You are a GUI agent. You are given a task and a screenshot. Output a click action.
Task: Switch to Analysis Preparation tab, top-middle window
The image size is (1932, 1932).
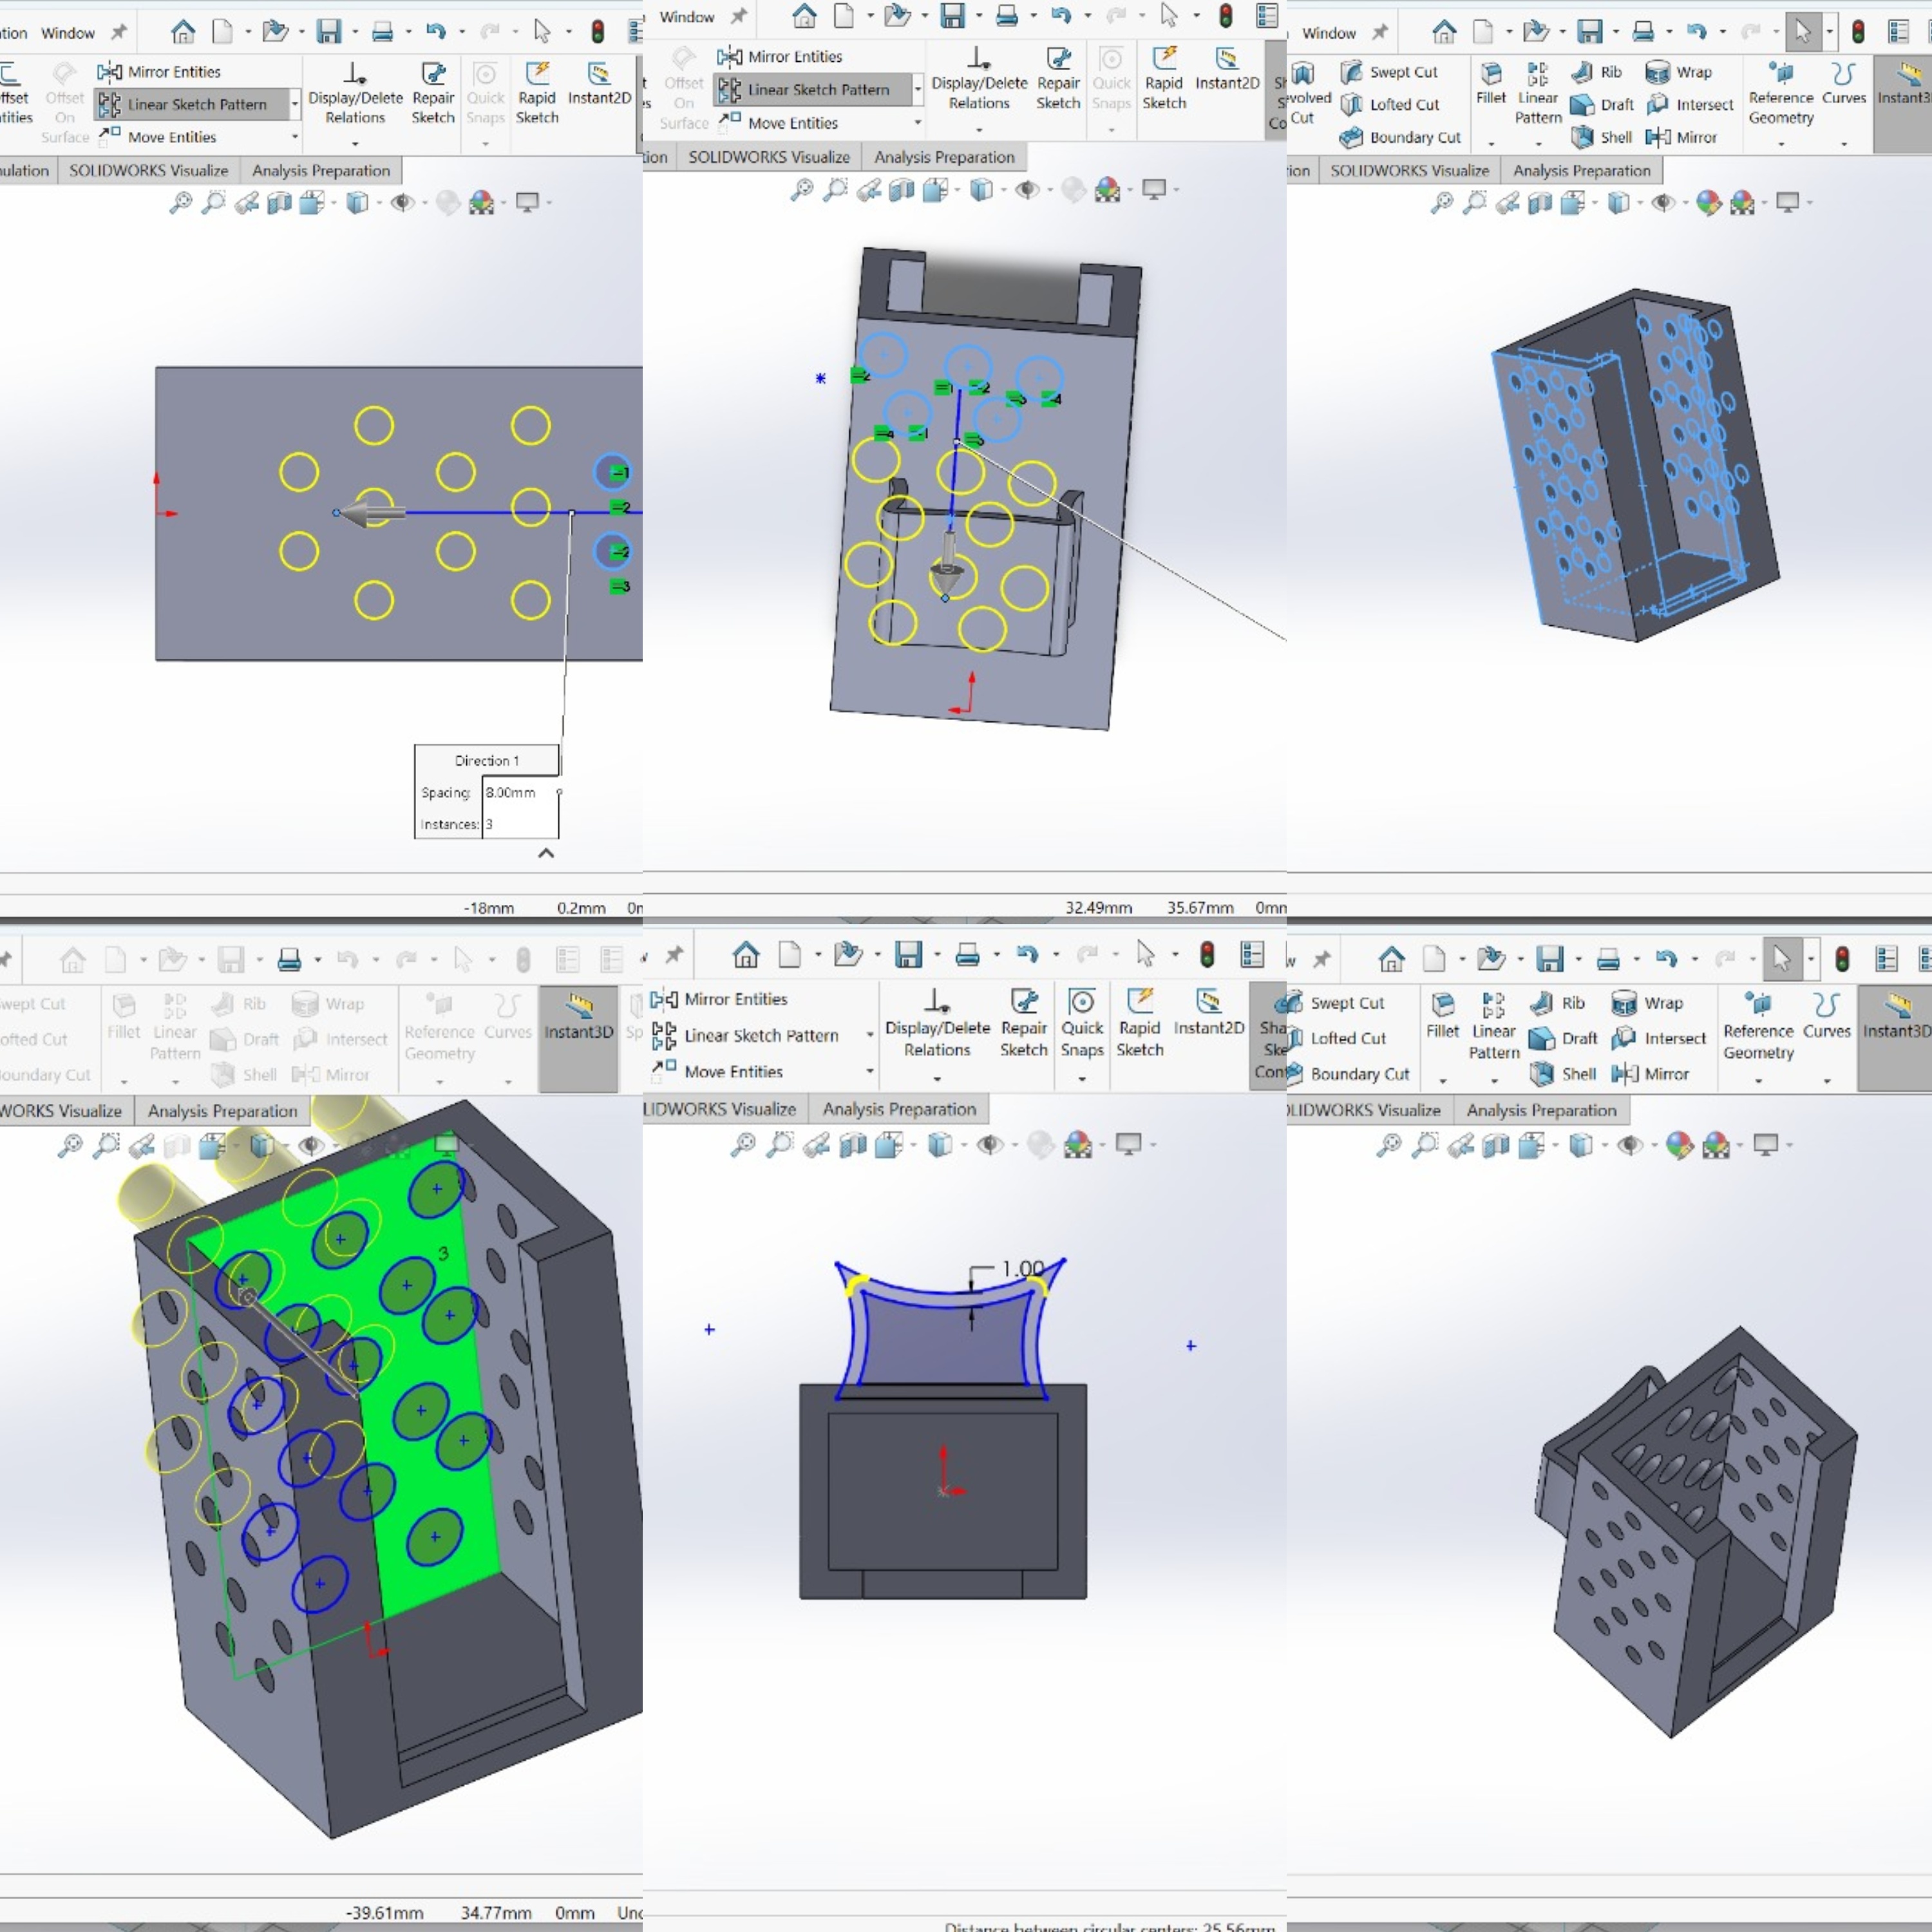point(944,157)
